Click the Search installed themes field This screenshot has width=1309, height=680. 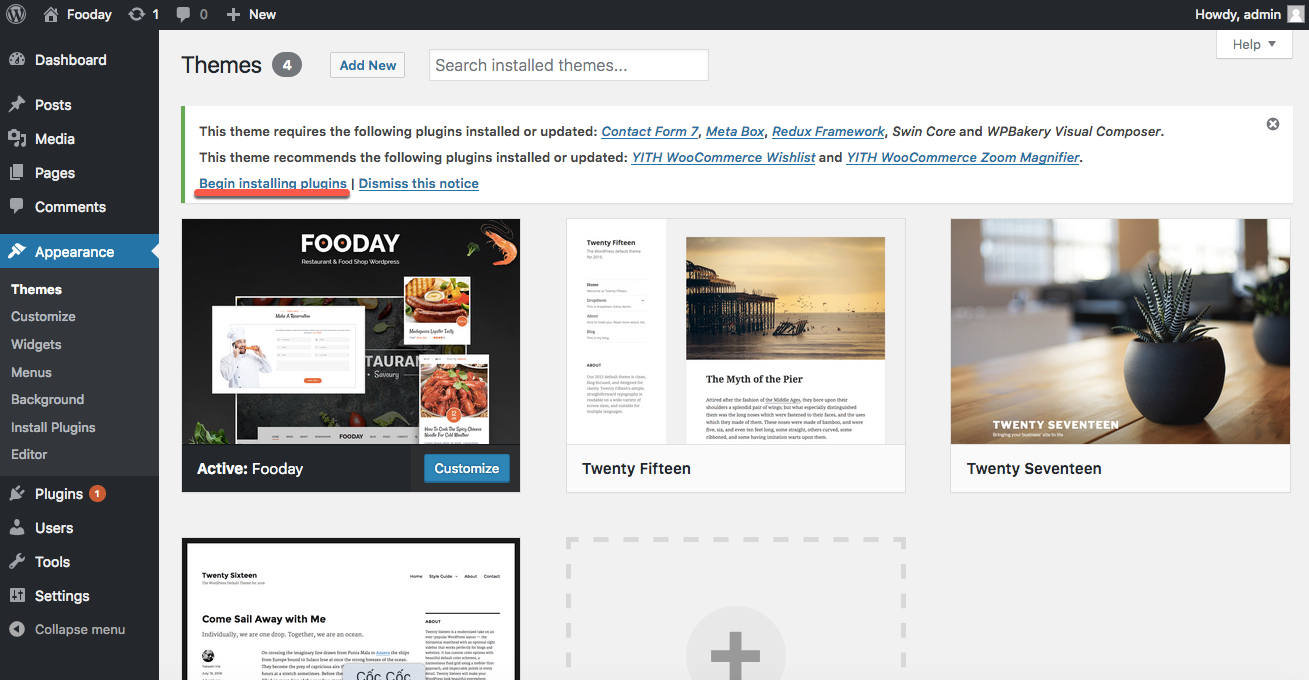[x=569, y=65]
